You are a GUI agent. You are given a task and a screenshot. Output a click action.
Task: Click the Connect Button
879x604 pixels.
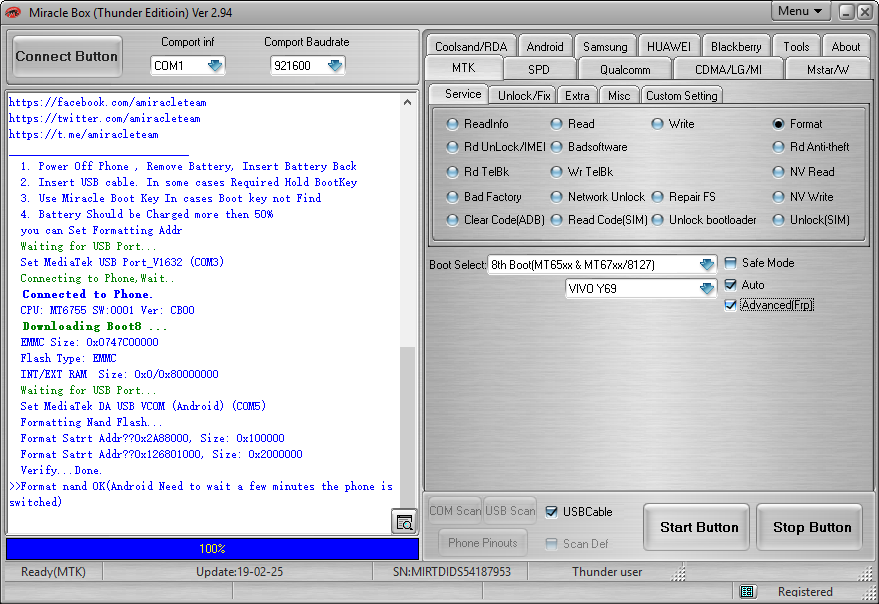pos(66,56)
